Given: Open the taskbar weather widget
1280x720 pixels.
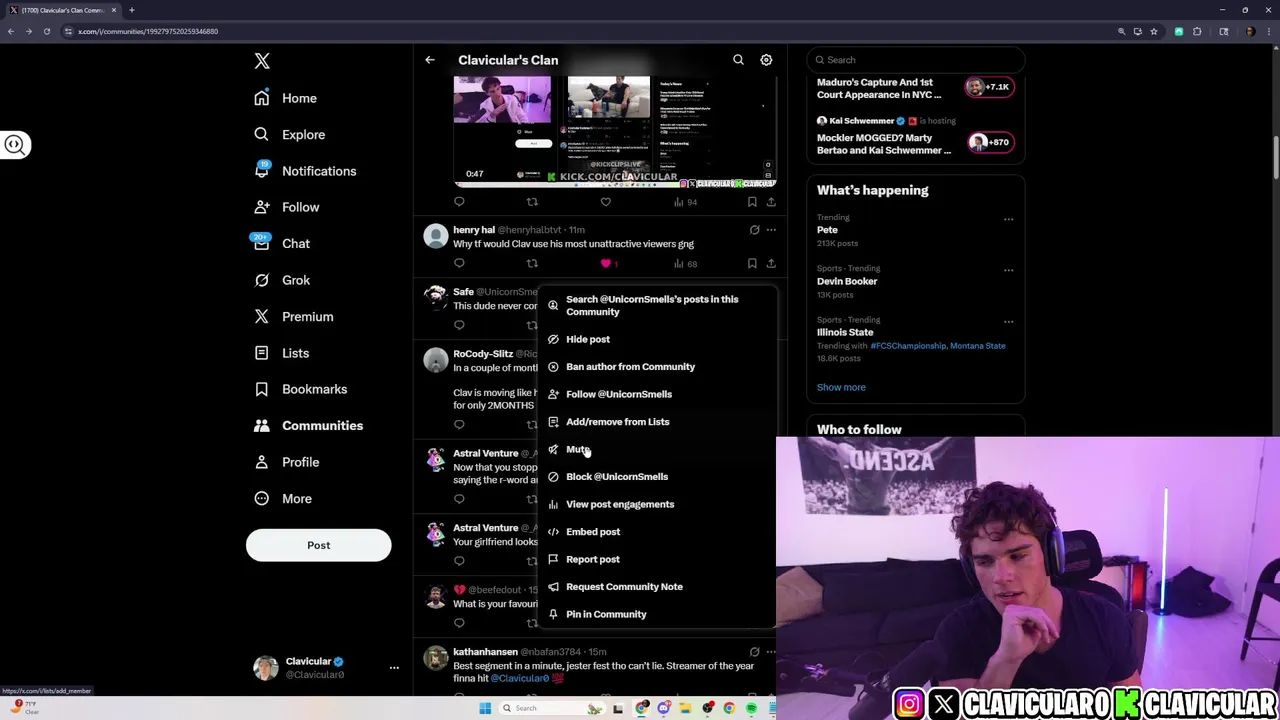Looking at the screenshot, I should [24, 707].
